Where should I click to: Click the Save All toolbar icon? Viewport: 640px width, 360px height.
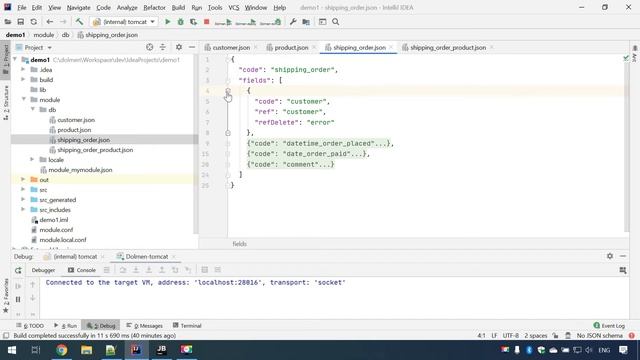pyautogui.click(x=20, y=22)
